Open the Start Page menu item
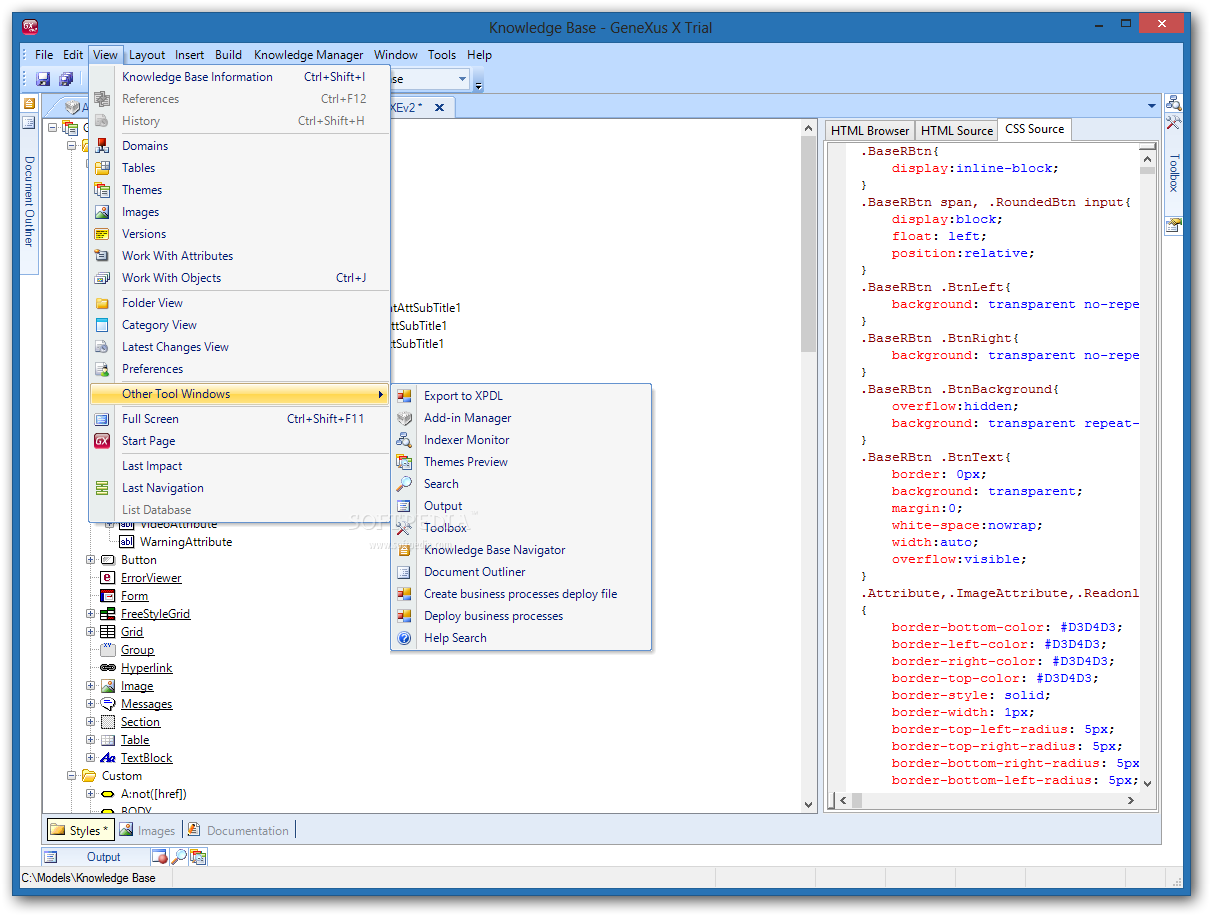 coord(240,441)
